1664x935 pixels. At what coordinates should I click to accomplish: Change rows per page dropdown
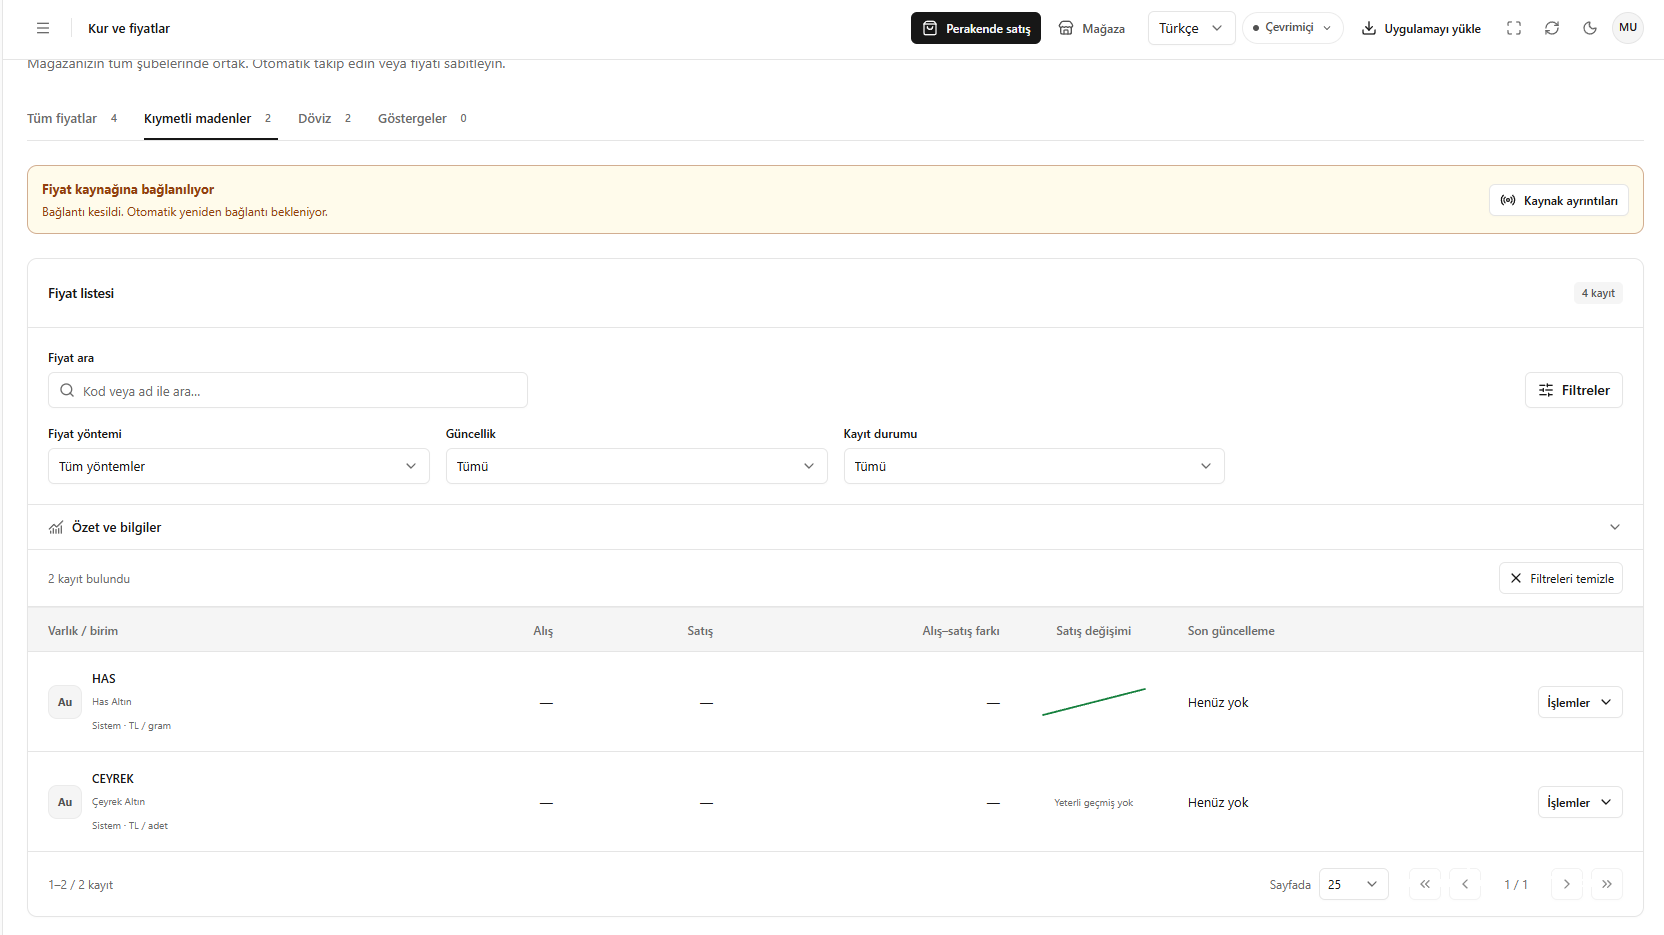(1354, 884)
